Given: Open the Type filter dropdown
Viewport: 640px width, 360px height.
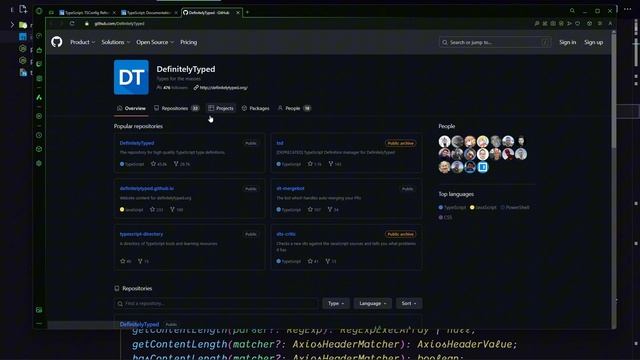Looking at the screenshot, I should click(336, 304).
